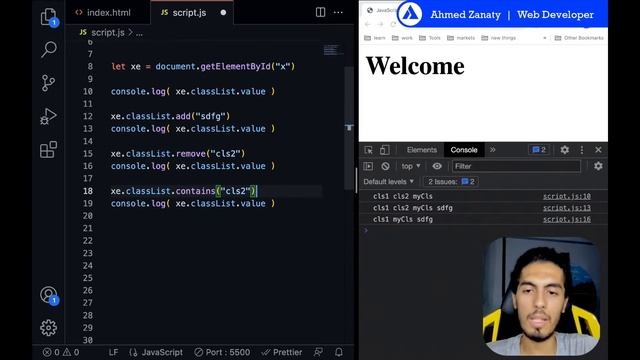Open the notifications bell

point(339,352)
